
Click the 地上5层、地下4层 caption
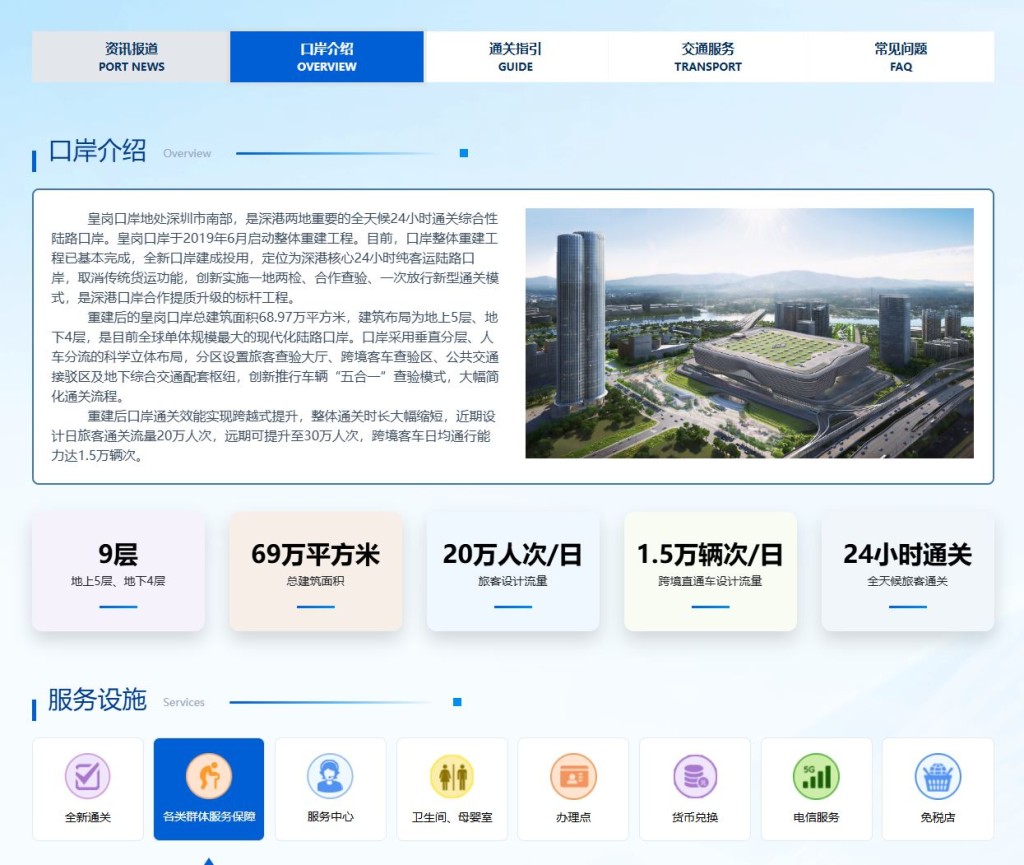pyautogui.click(x=118, y=581)
